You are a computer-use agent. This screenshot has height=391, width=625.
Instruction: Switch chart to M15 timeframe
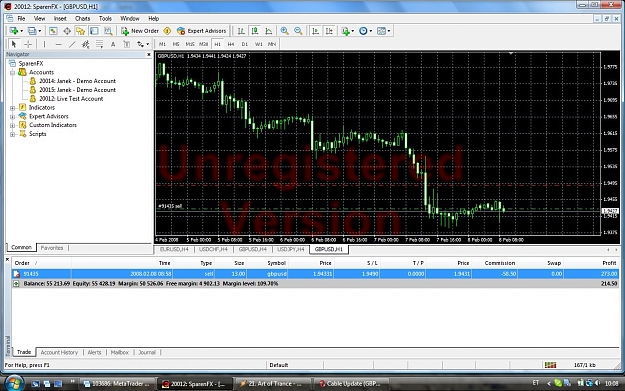point(190,44)
